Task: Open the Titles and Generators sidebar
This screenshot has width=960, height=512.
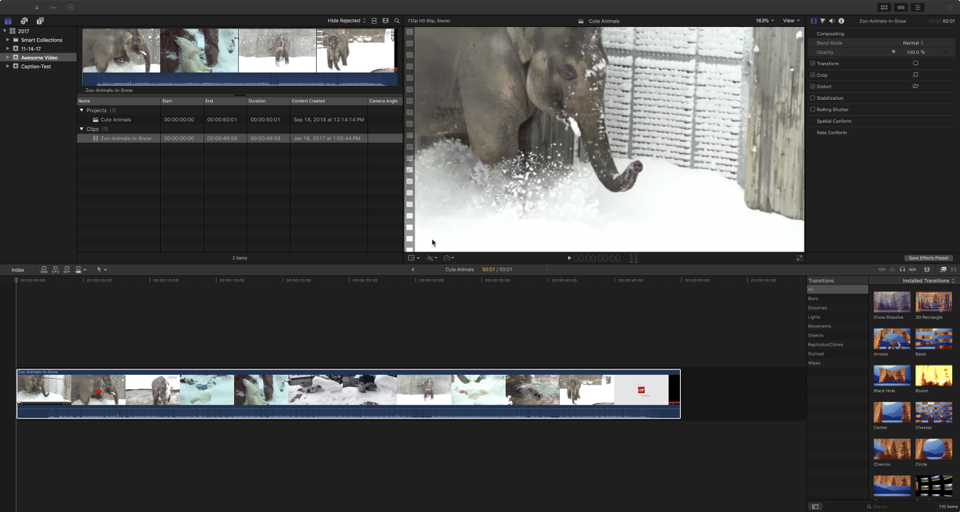Action: pos(40,20)
